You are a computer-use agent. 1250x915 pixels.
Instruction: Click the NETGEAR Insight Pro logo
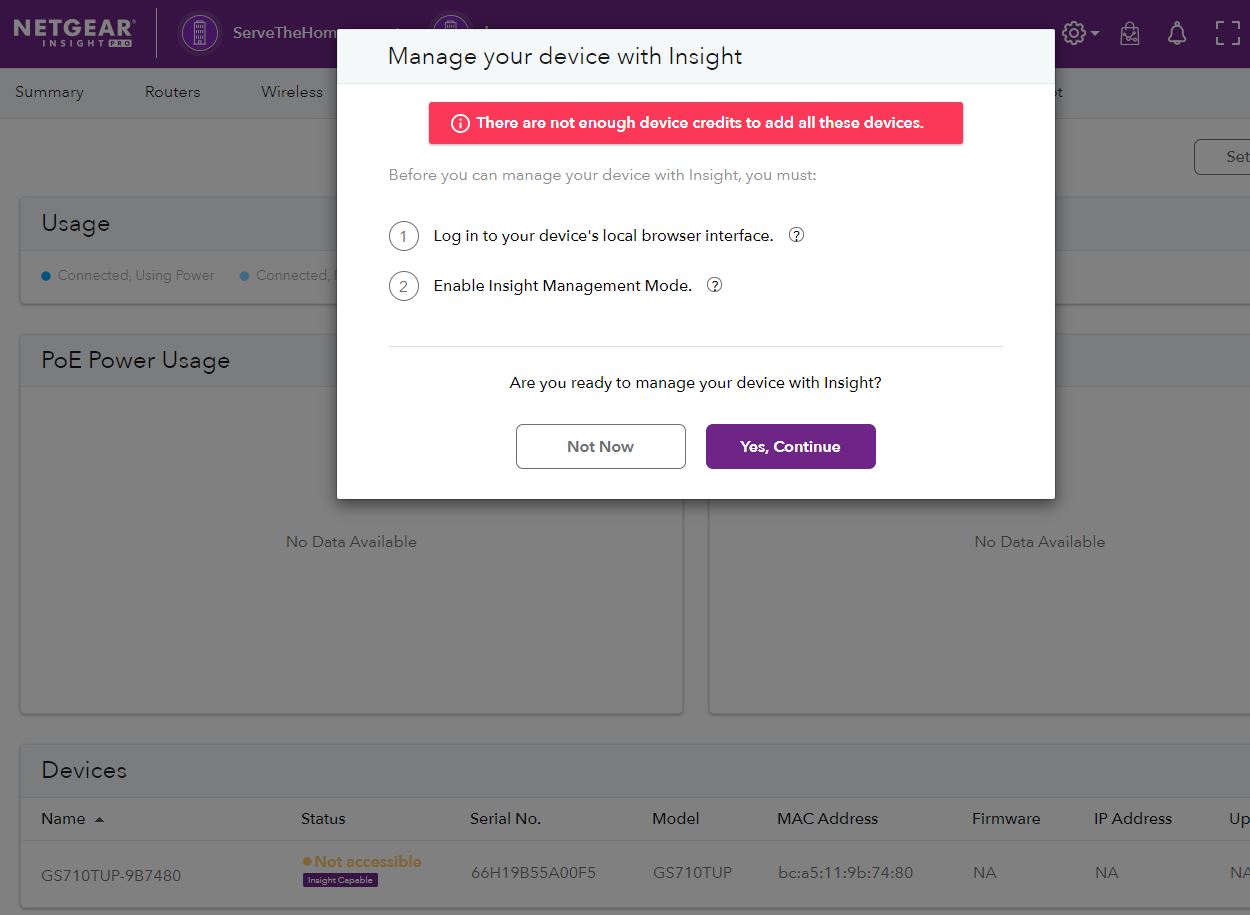[x=74, y=32]
